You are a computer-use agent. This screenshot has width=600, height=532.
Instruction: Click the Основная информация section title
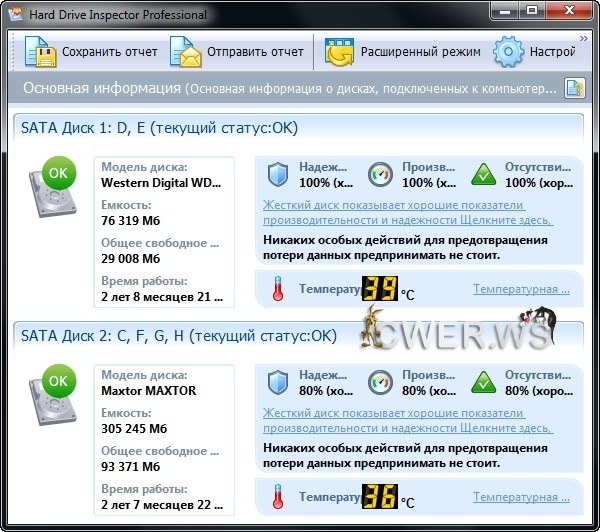coord(102,88)
